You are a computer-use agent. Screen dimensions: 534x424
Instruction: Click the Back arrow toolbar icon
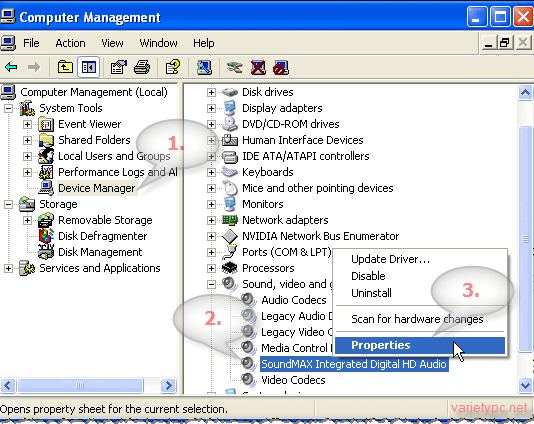click(11, 67)
